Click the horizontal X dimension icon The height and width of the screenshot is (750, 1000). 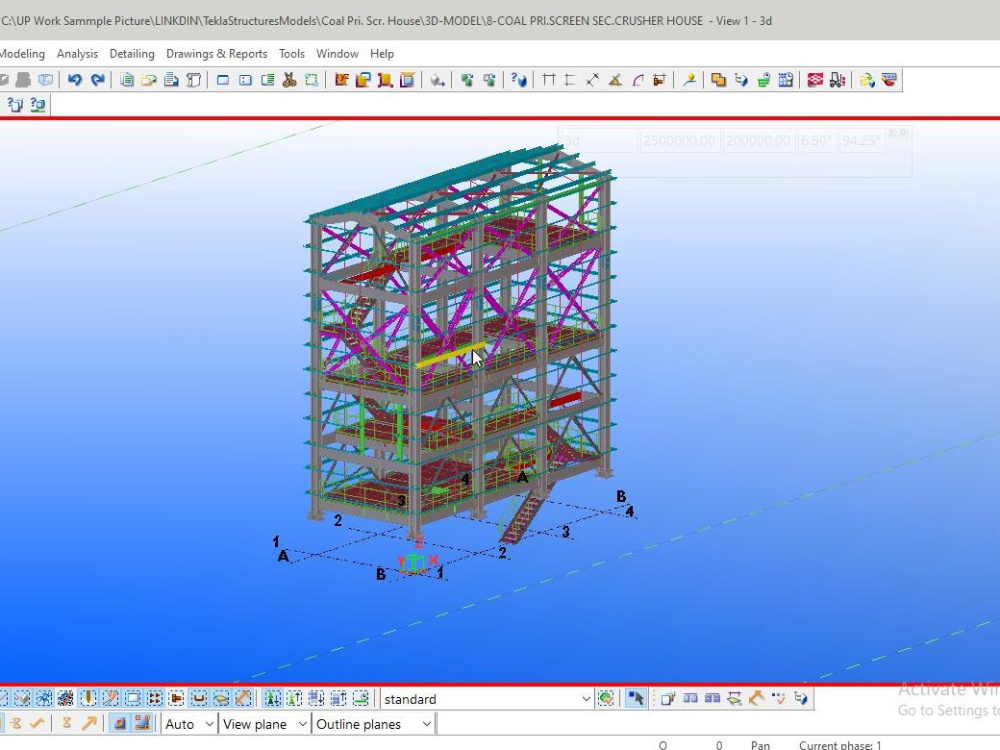(x=548, y=80)
